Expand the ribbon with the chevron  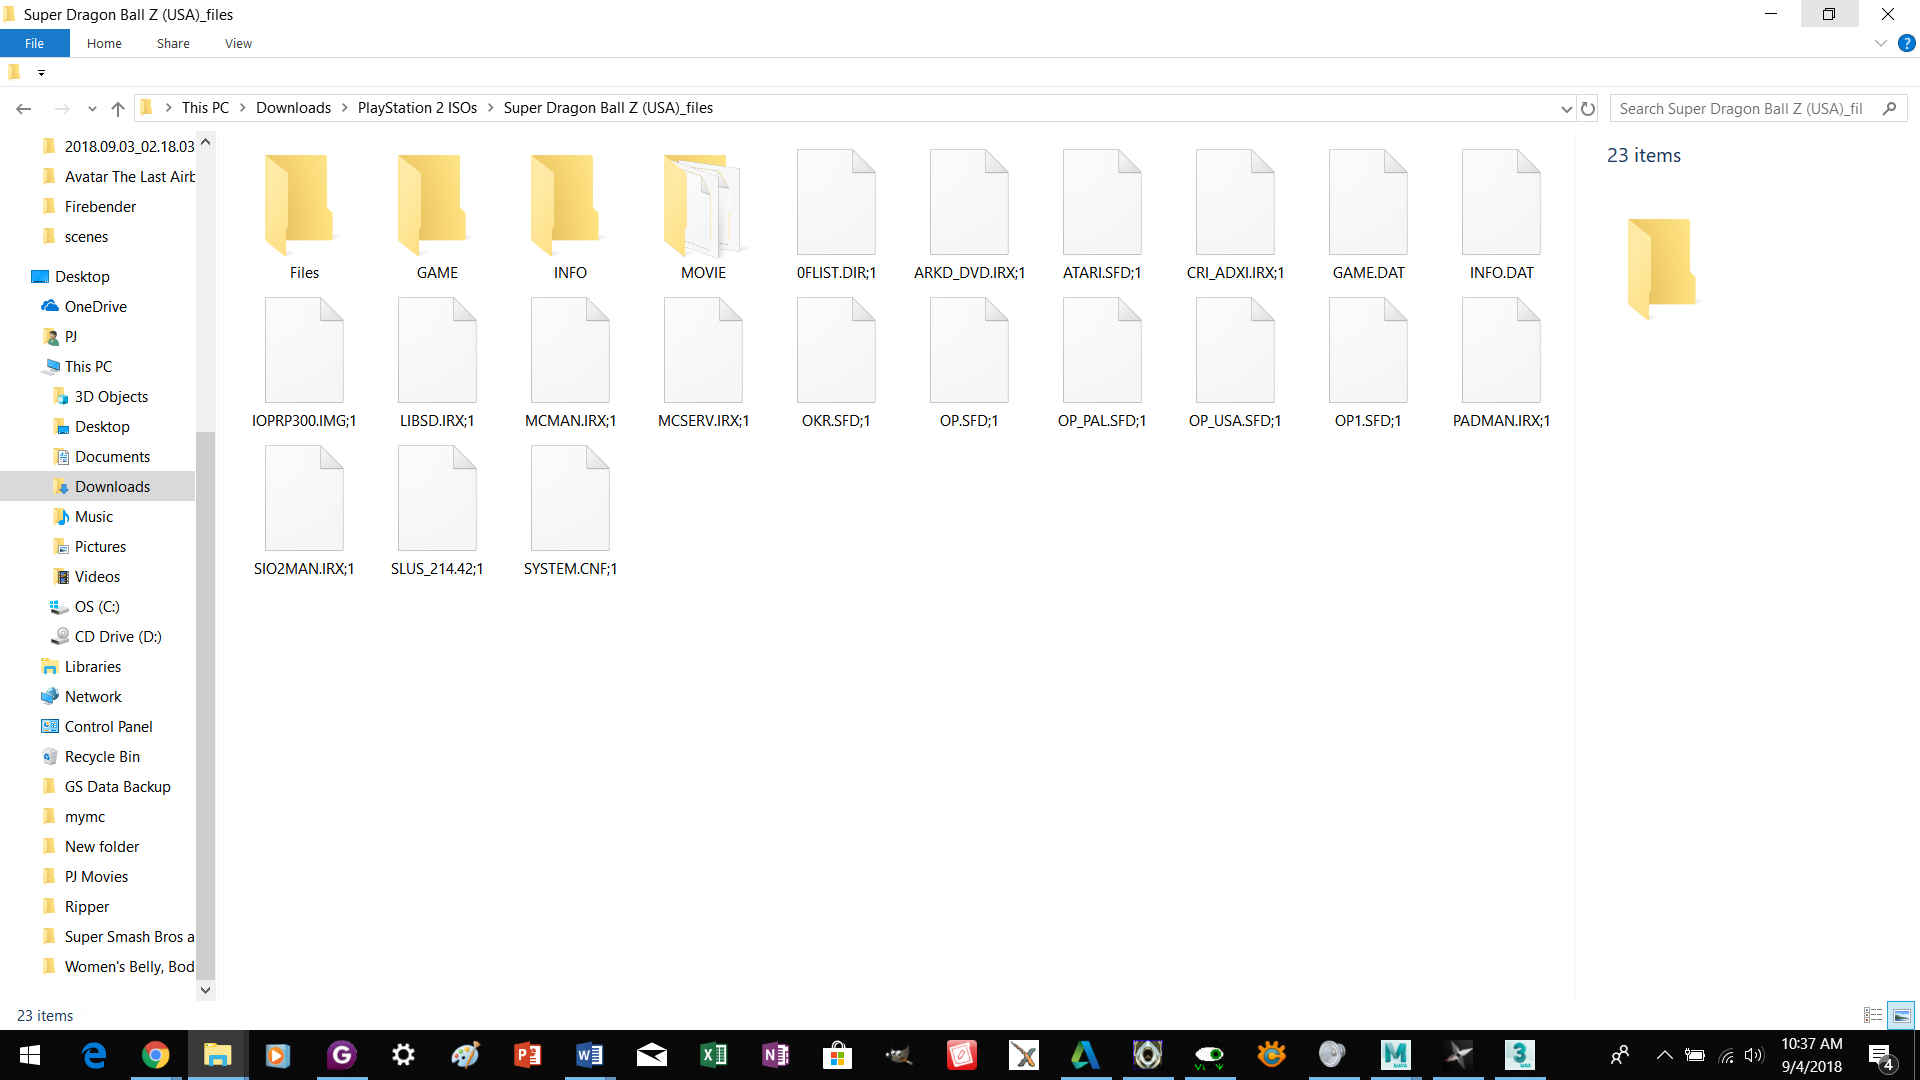point(1880,43)
